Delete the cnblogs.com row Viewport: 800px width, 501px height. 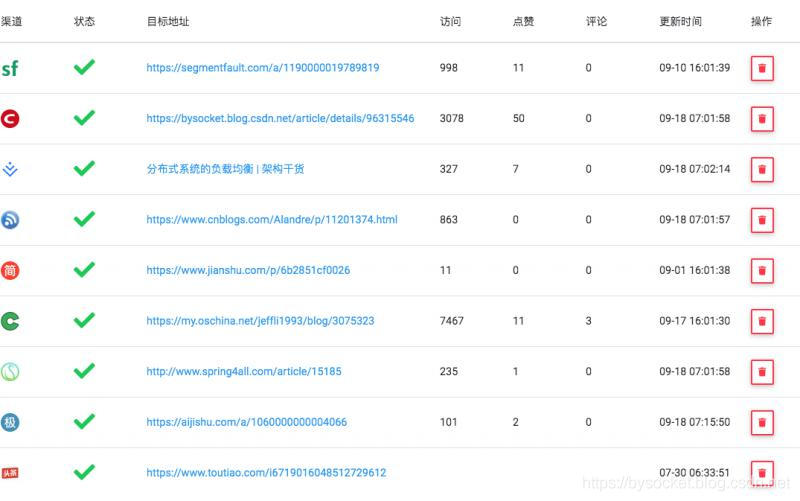[762, 220]
